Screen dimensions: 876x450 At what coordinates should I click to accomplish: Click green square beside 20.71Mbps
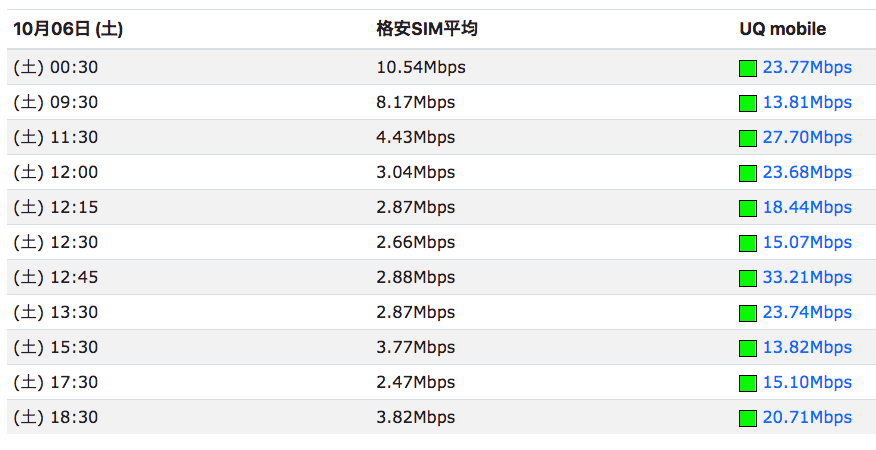pos(748,418)
